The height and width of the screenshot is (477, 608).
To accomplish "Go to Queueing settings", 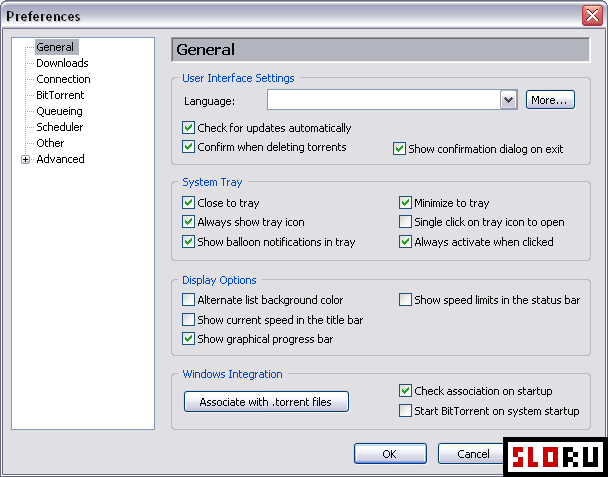I will tap(59, 111).
